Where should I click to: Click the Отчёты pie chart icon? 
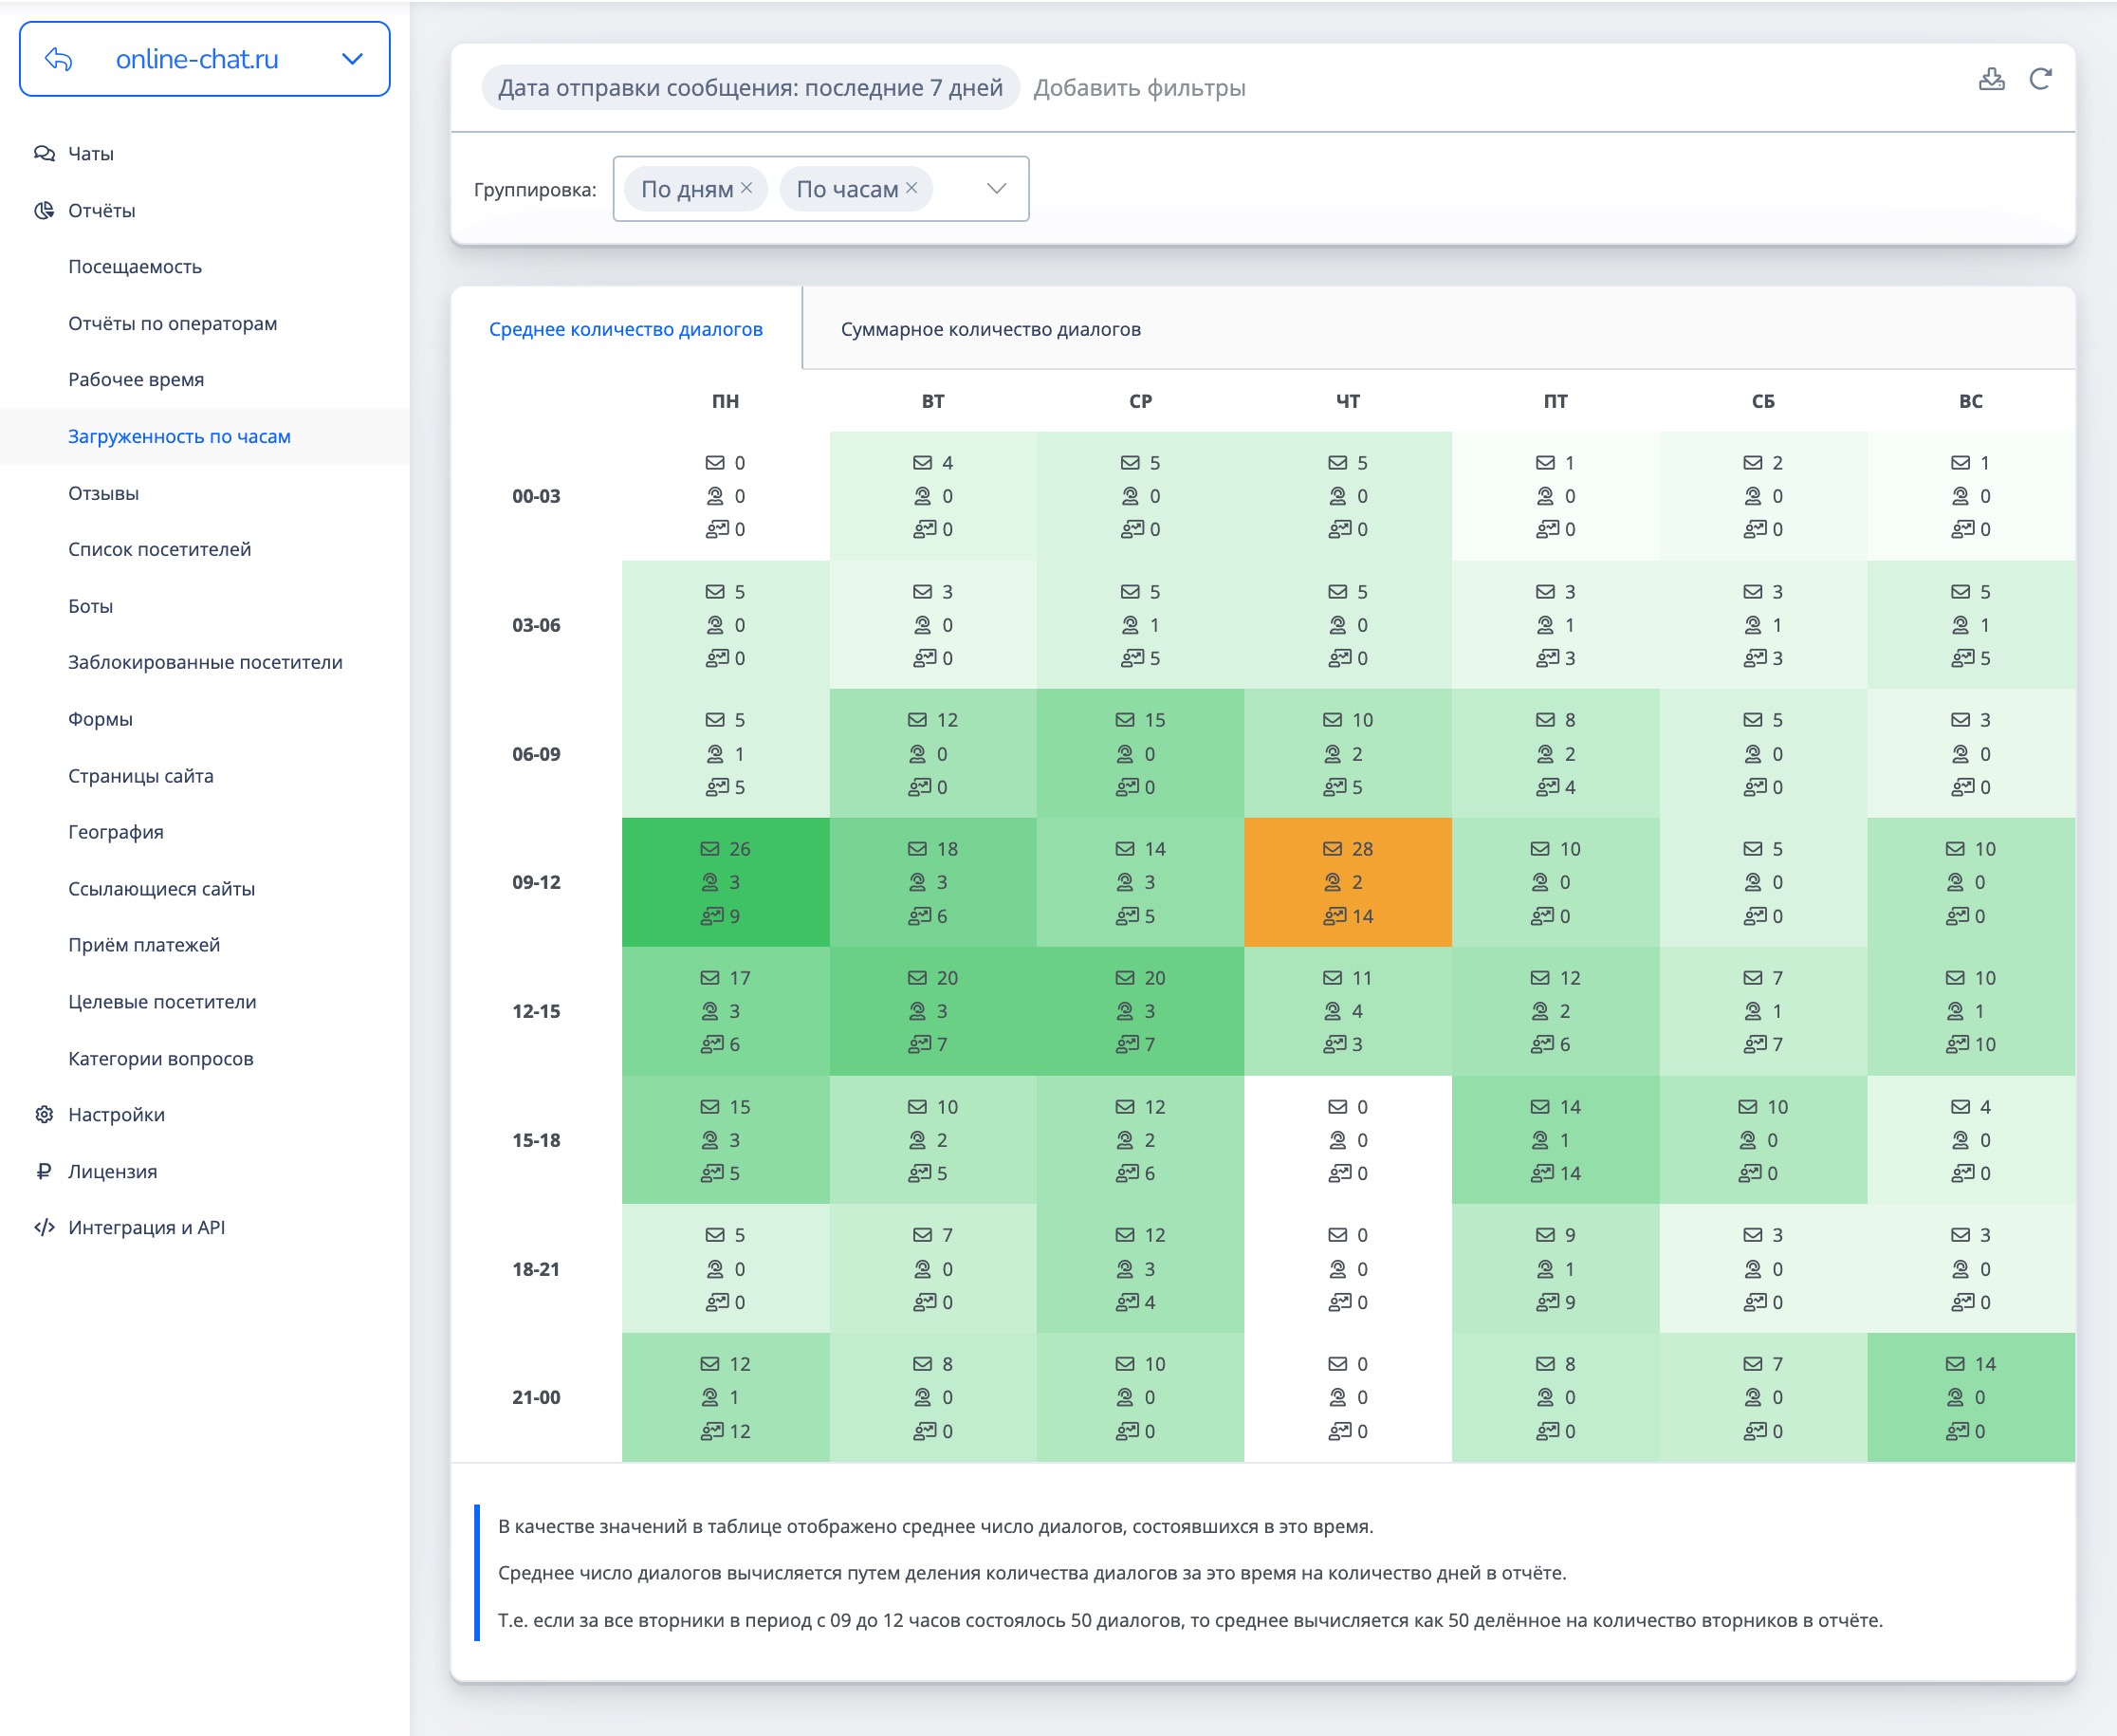[44, 210]
